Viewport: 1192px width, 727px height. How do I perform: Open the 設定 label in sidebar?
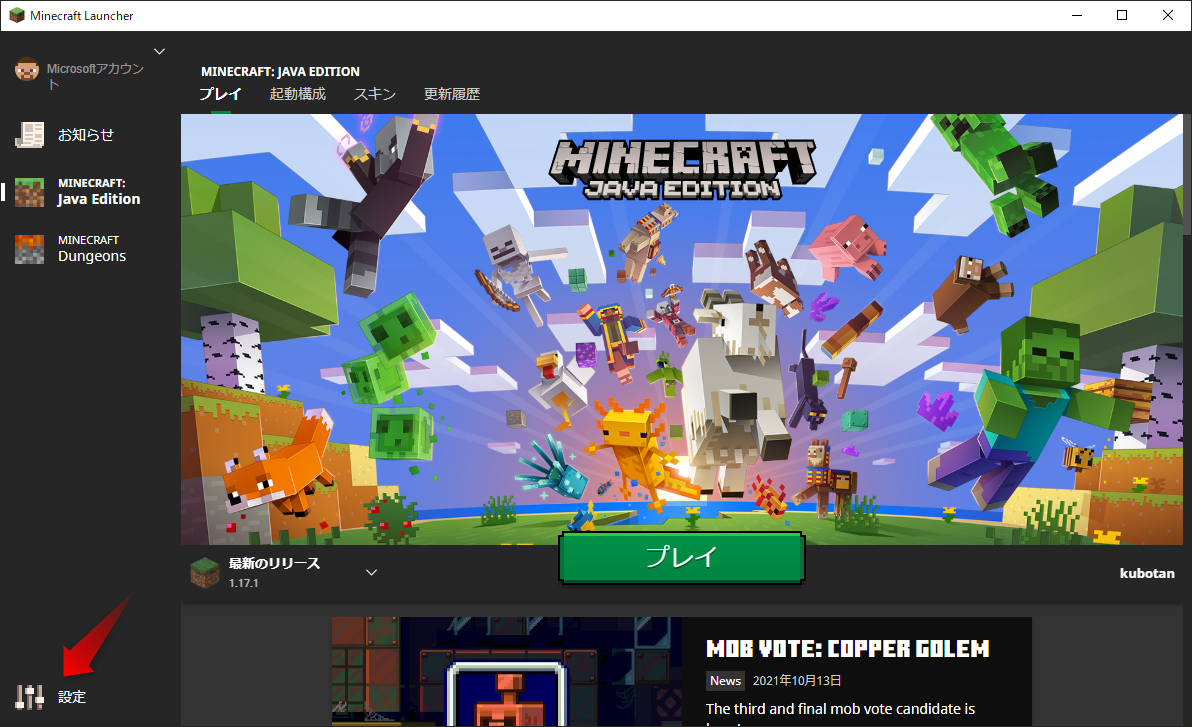pos(72,697)
